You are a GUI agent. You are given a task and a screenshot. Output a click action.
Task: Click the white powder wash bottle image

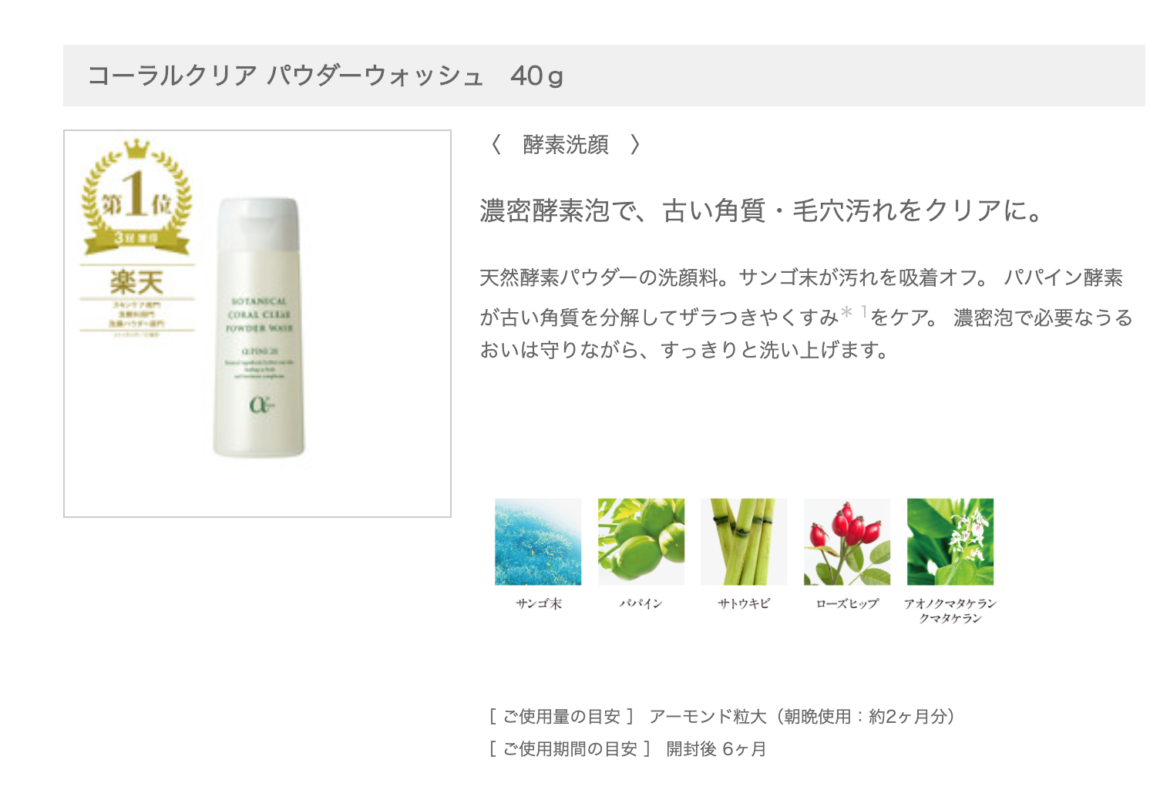point(259,327)
